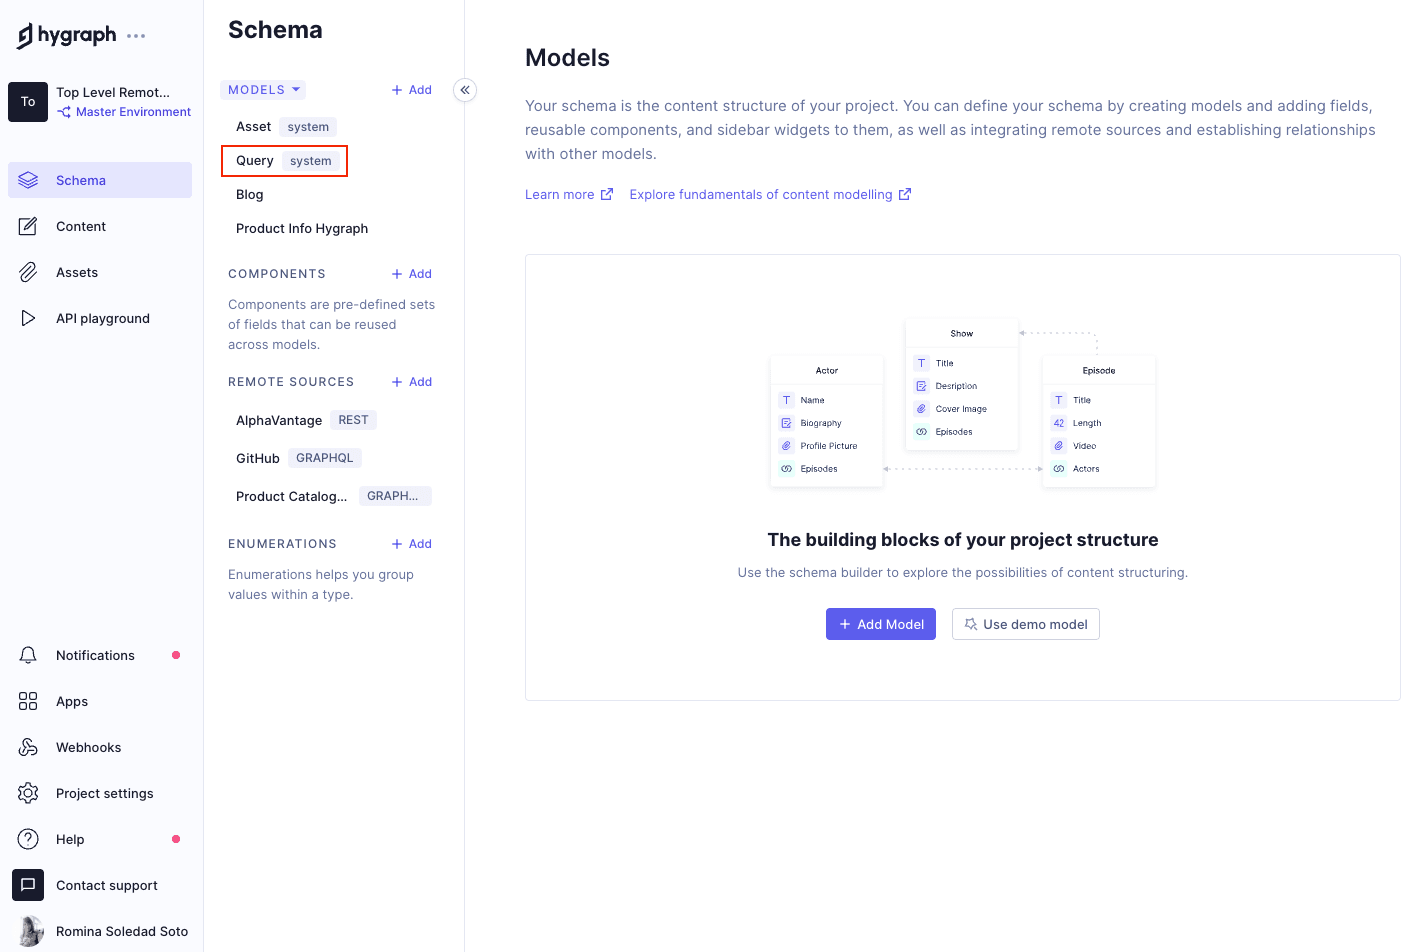Open the Schema section in the sidebar

(81, 179)
